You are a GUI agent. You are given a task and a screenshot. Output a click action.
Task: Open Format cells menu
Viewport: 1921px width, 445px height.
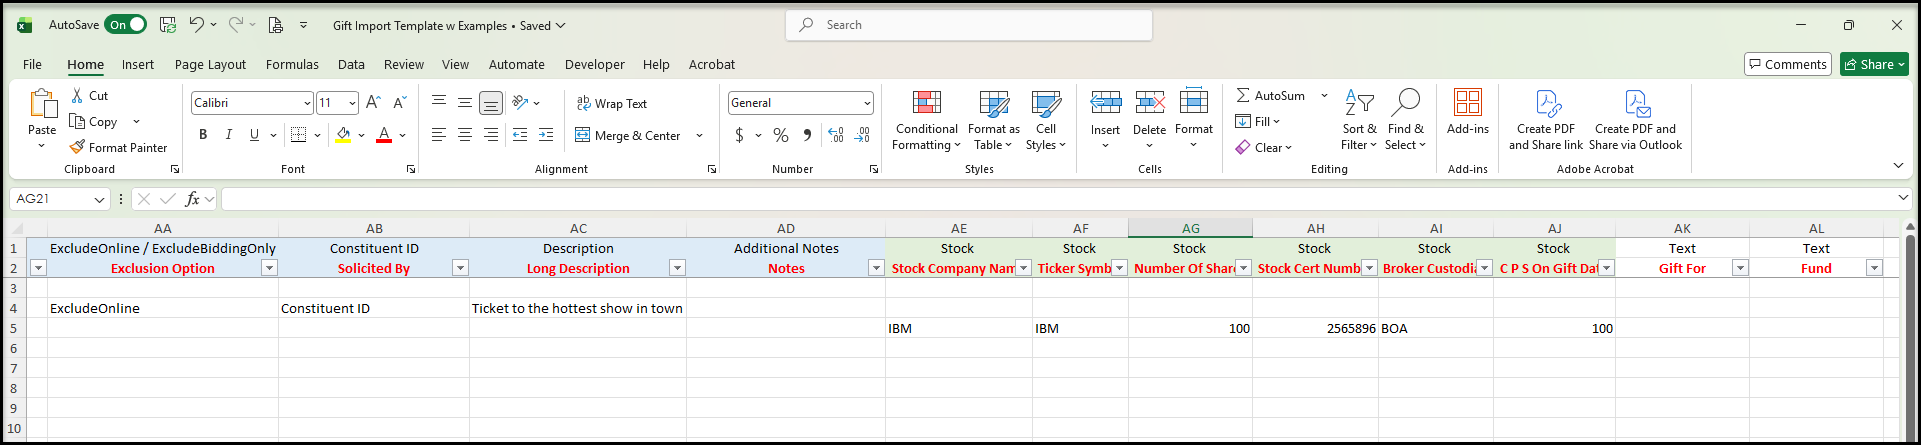(1194, 120)
